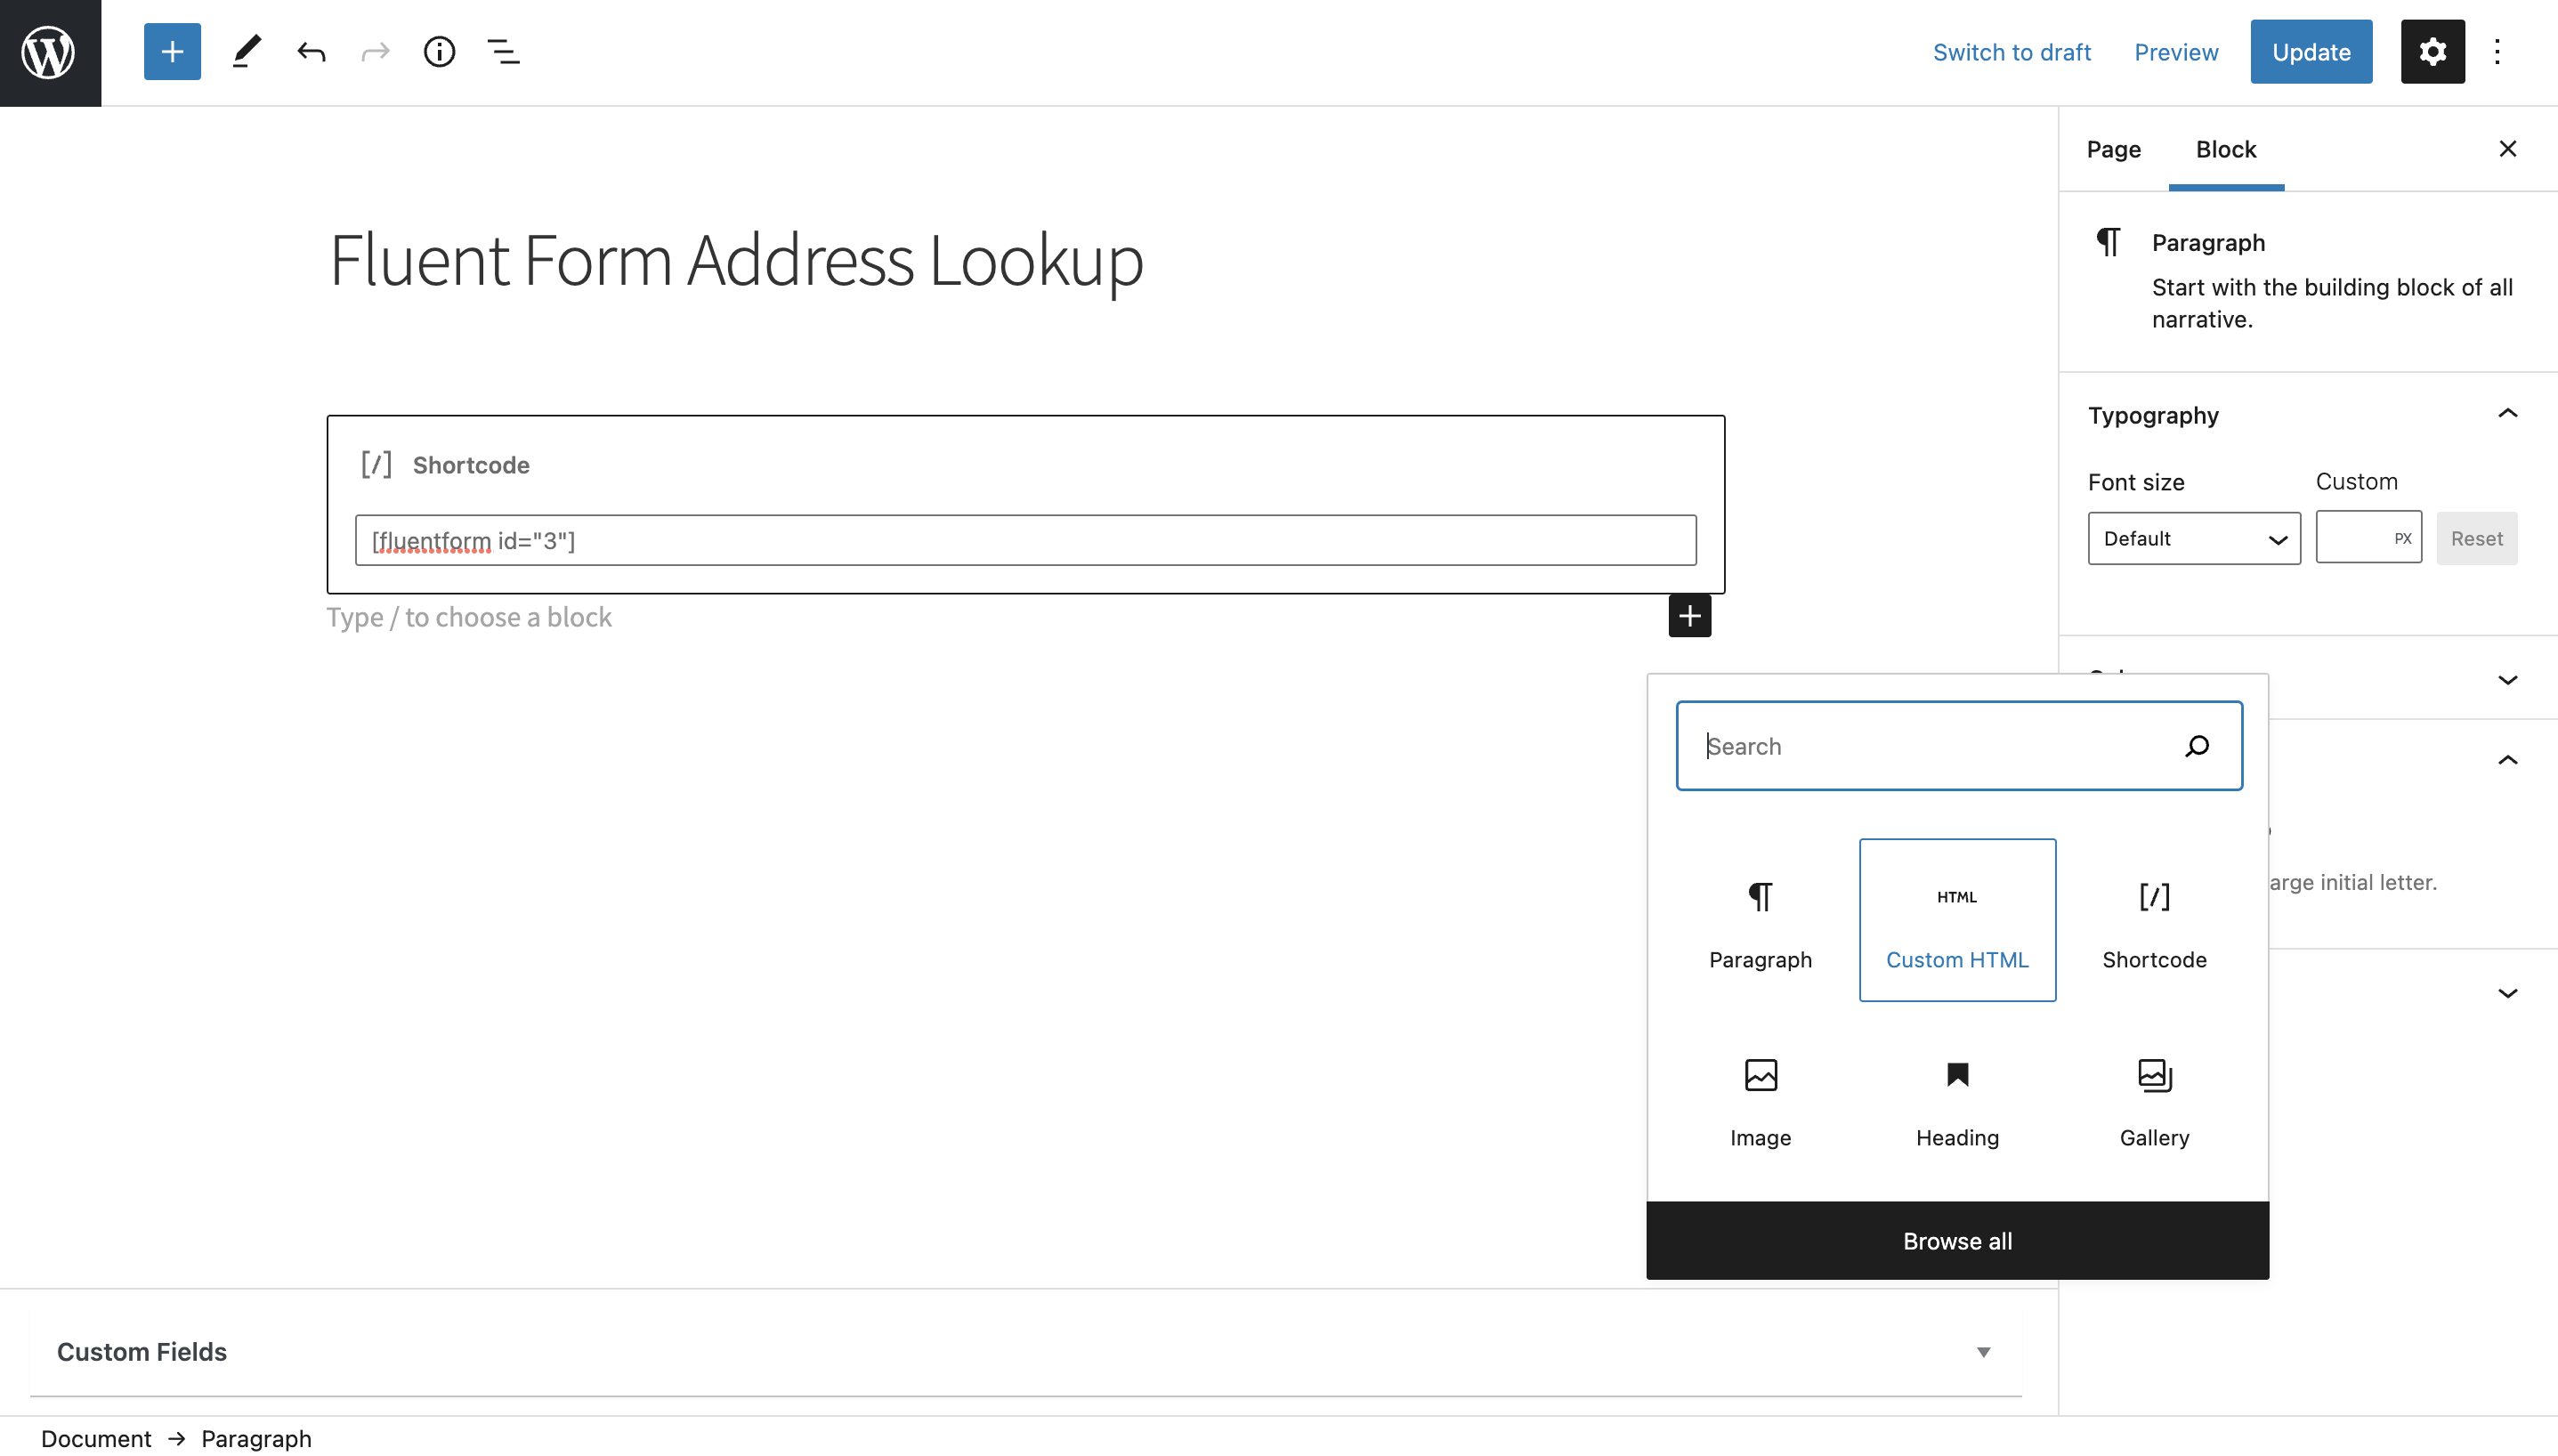The image size is (2558, 1456).
Task: Click the WordPress logo
Action: click(x=49, y=51)
